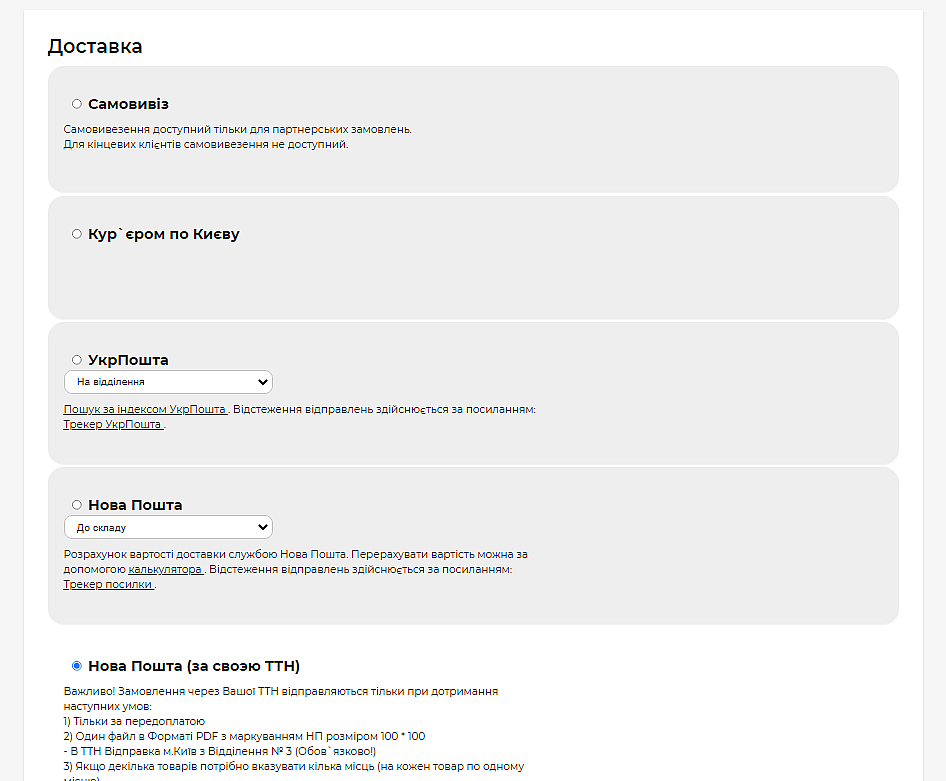
Task: Click line '2) Один файл в Форматі PDF'
Action: point(244,736)
